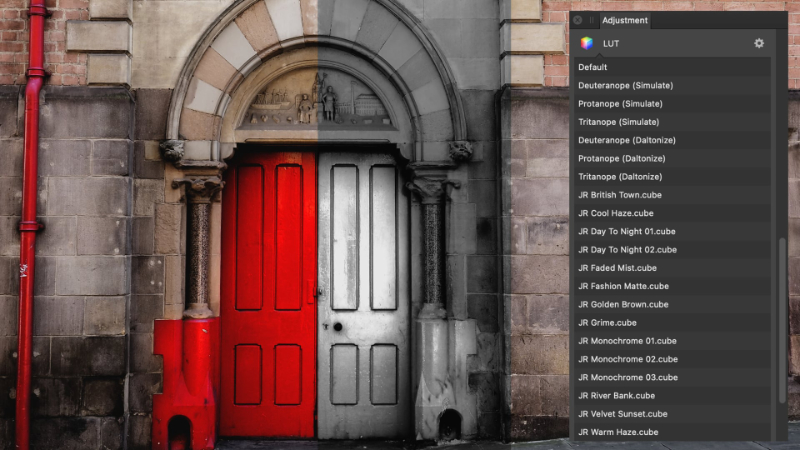
Task: Select JR Monochrome 03.cube
Action: tap(672, 378)
